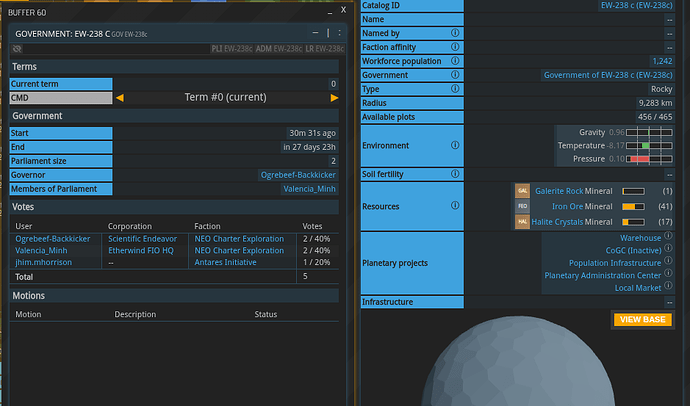Minimize the Government EW-238 C tile
The height and width of the screenshot is (406, 690).
point(315,33)
